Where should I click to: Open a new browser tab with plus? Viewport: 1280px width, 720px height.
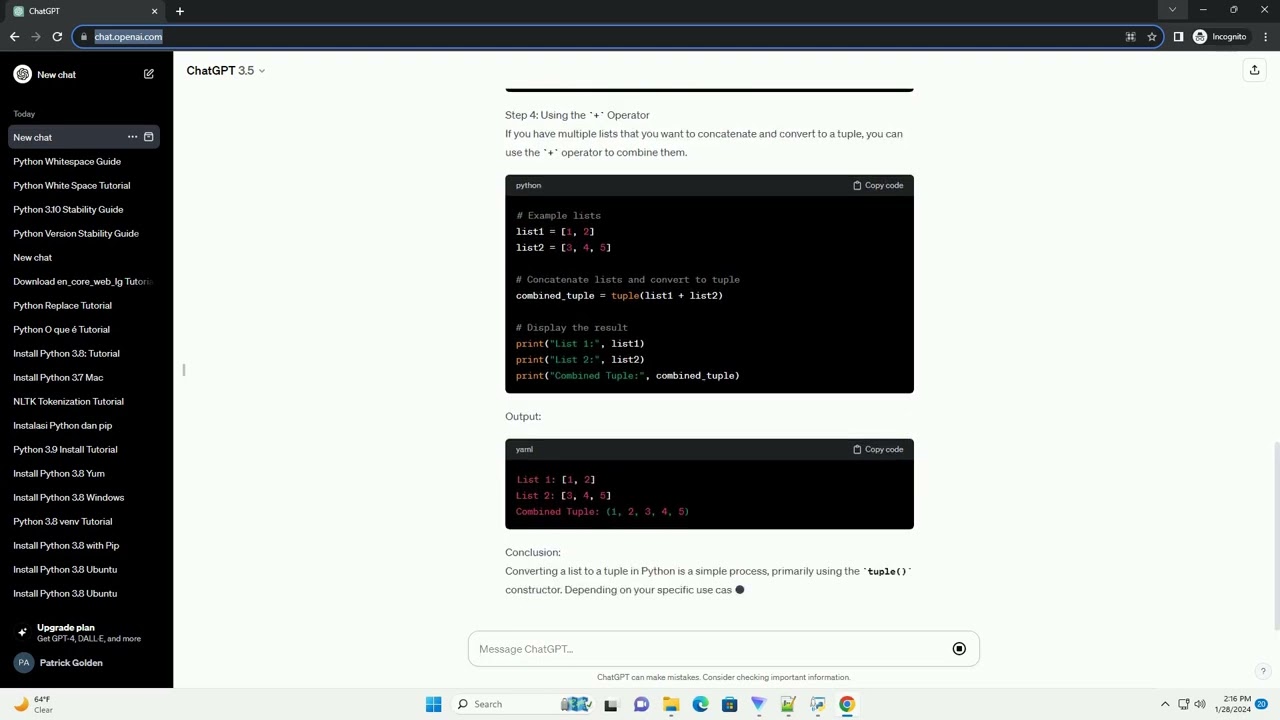click(x=180, y=11)
